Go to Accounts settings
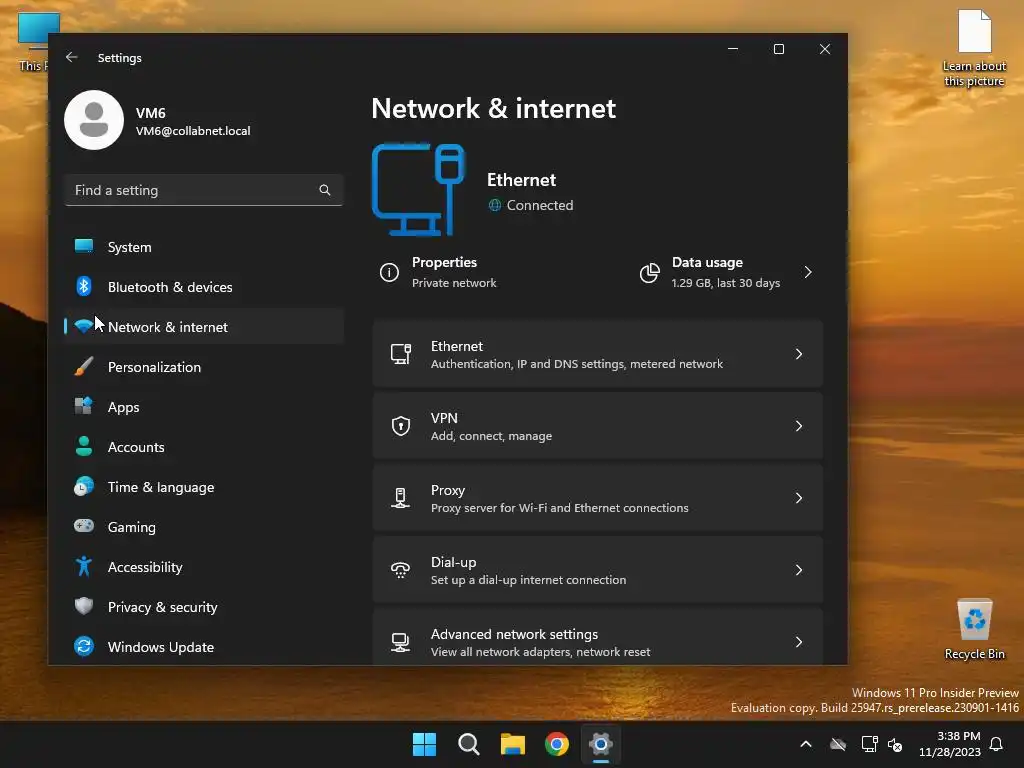Screen dimensions: 1024x768 [204, 447]
